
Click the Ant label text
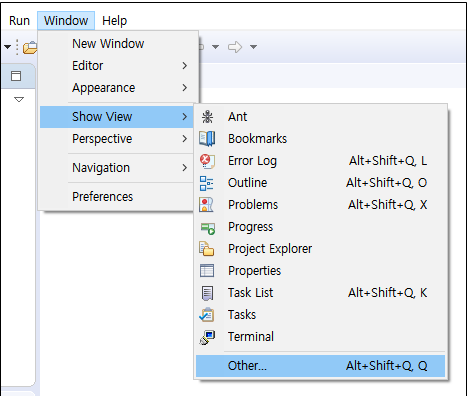pyautogui.click(x=237, y=117)
